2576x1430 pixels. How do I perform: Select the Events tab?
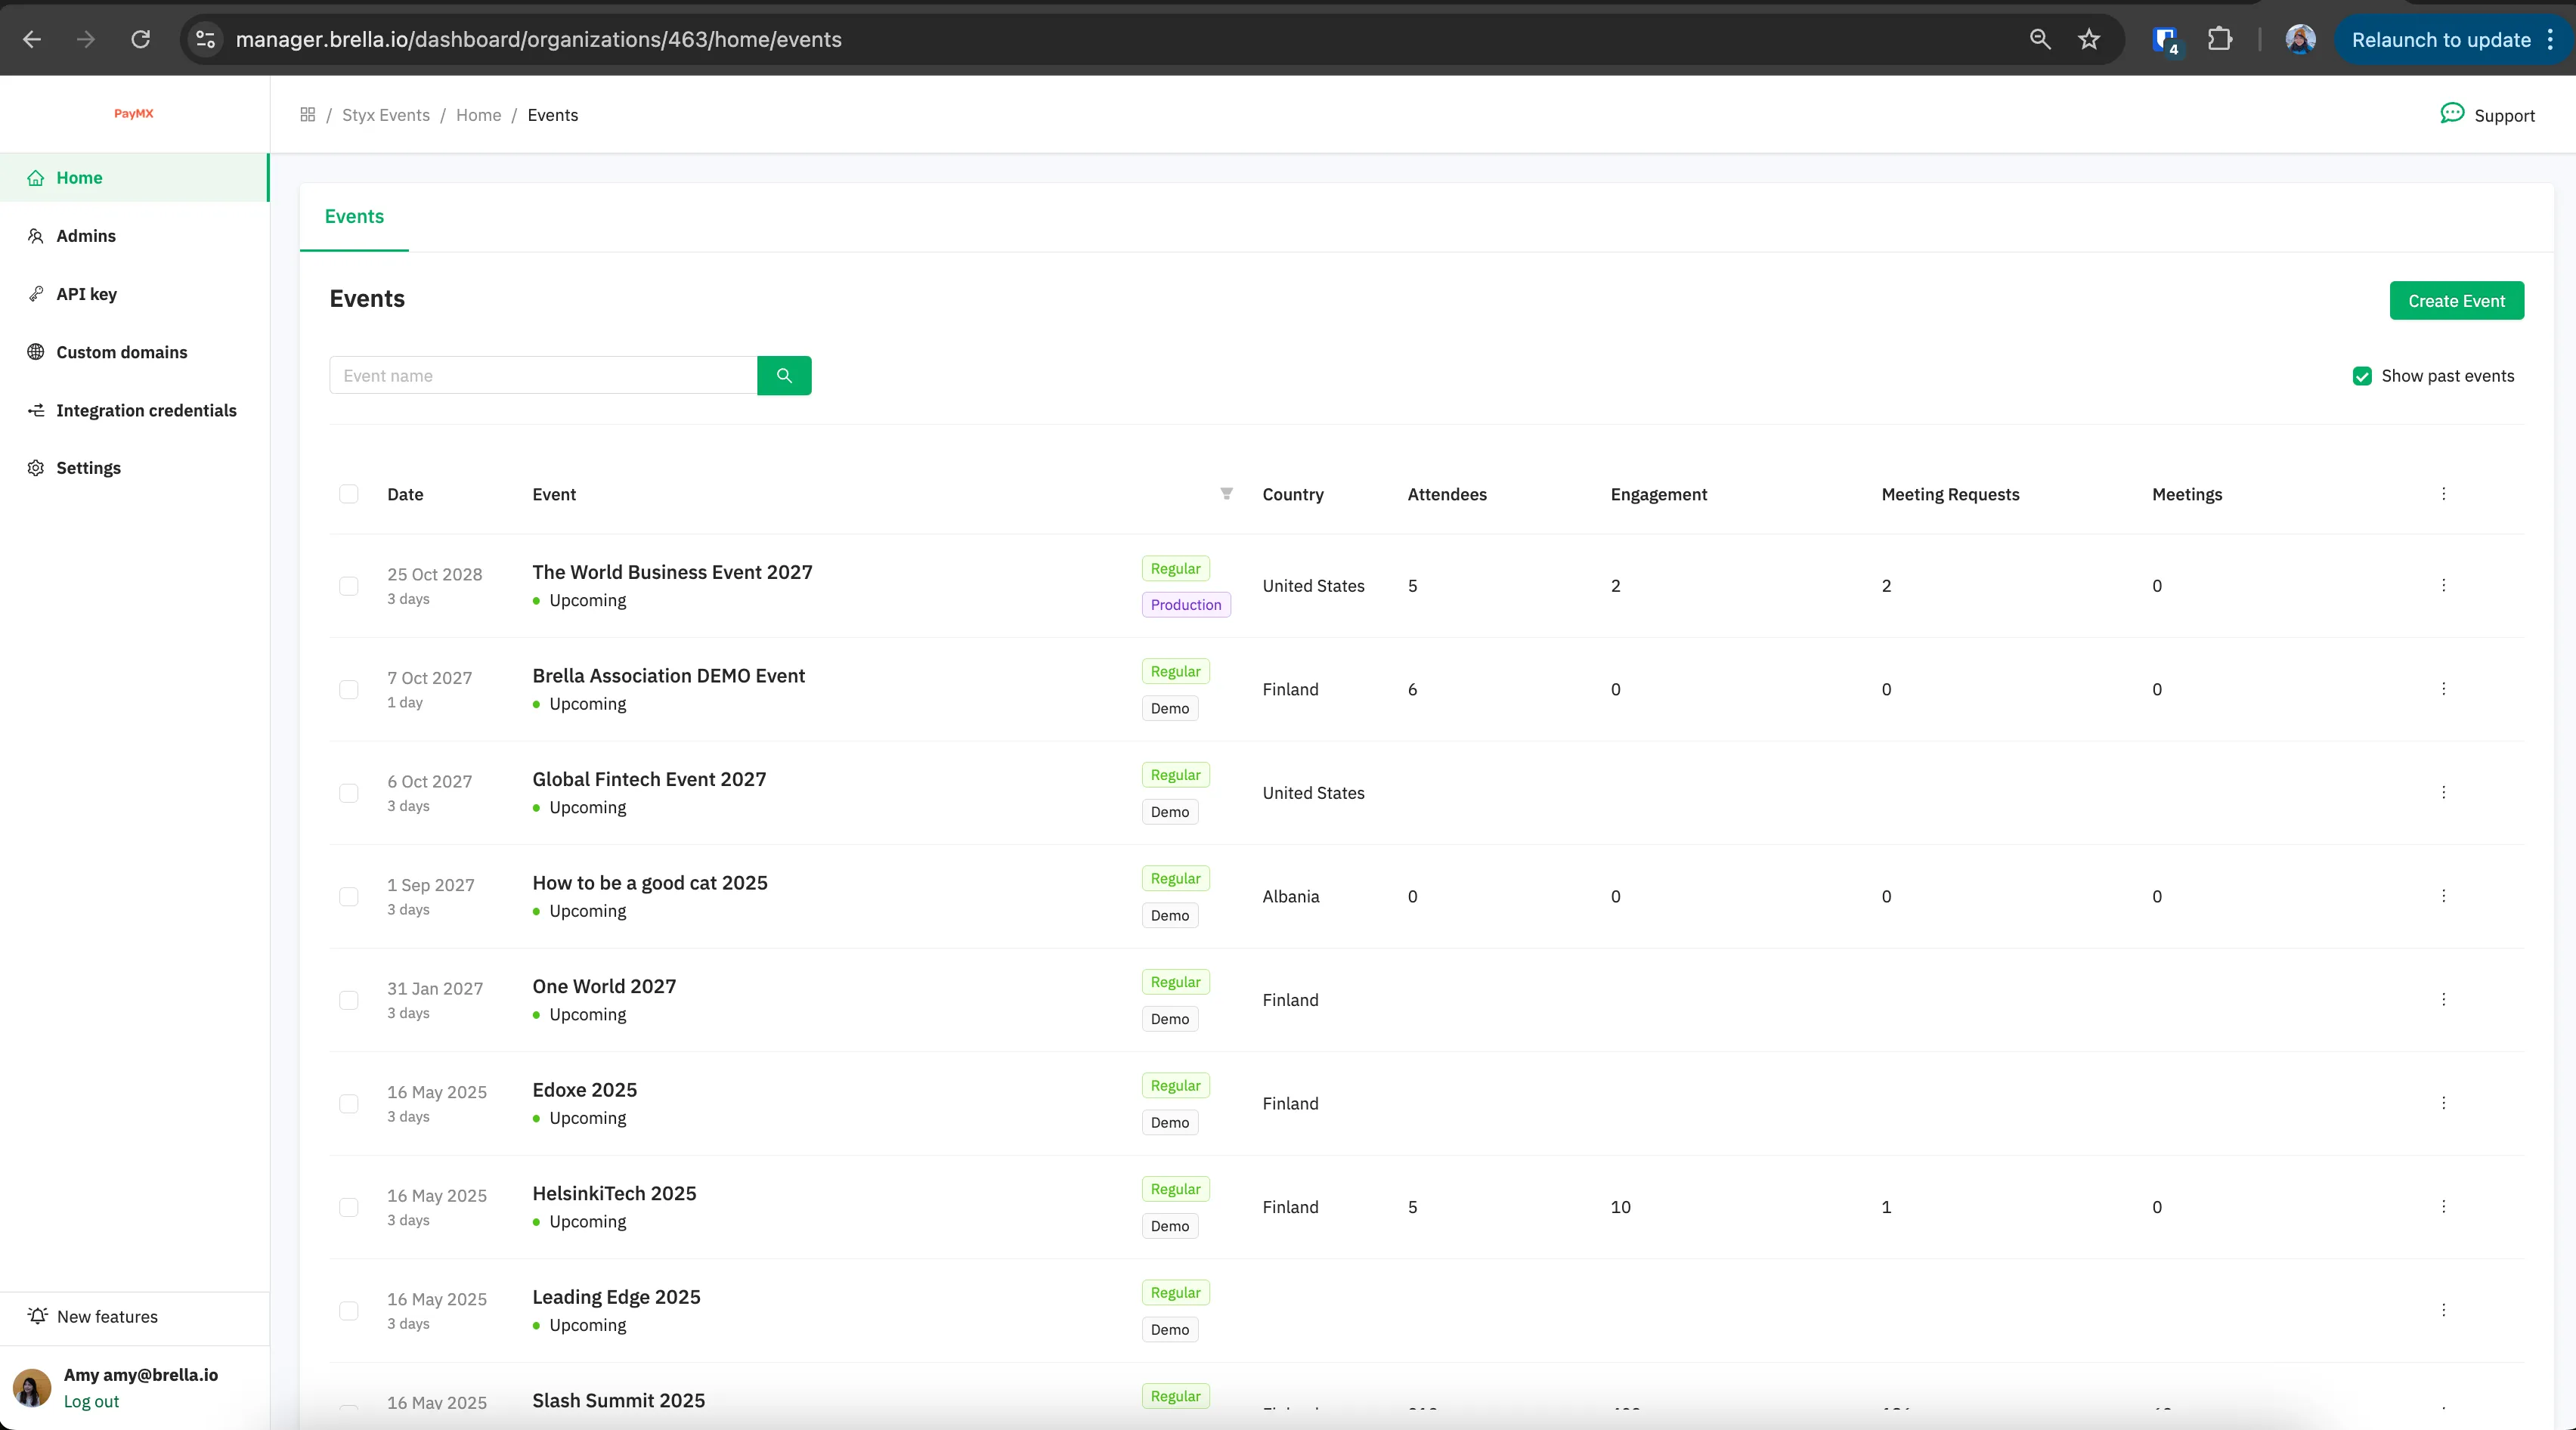[354, 216]
